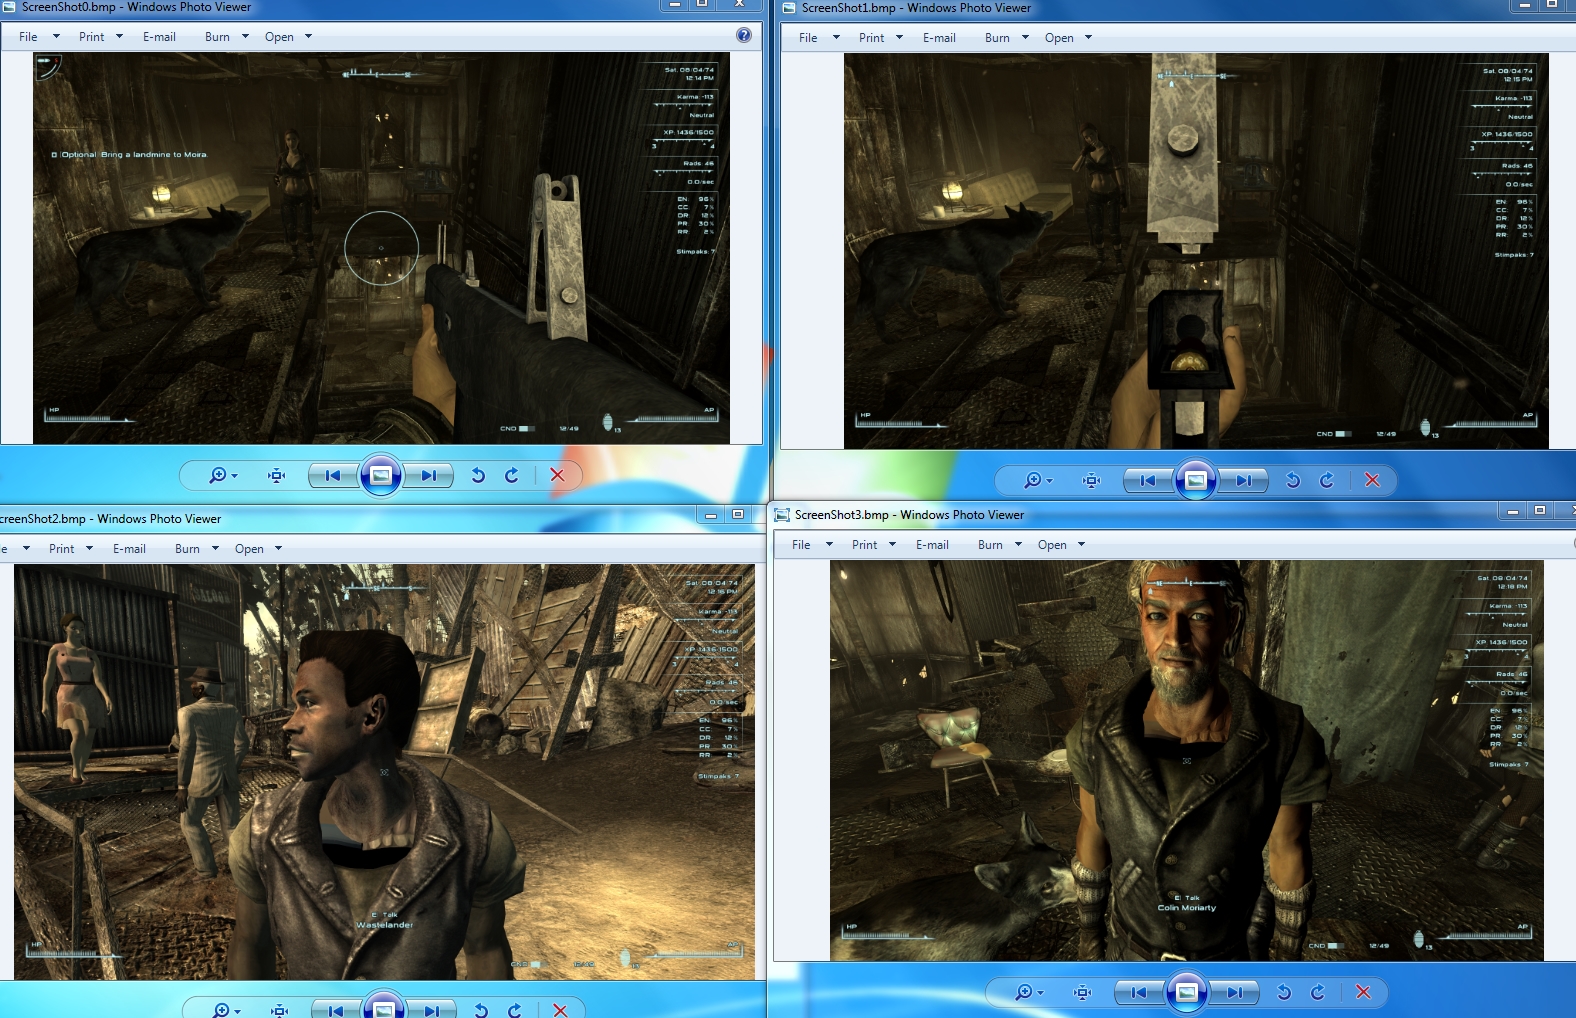Start slide show in ScreenShot1 viewer
This screenshot has width=1576, height=1018.
pyautogui.click(x=1196, y=480)
